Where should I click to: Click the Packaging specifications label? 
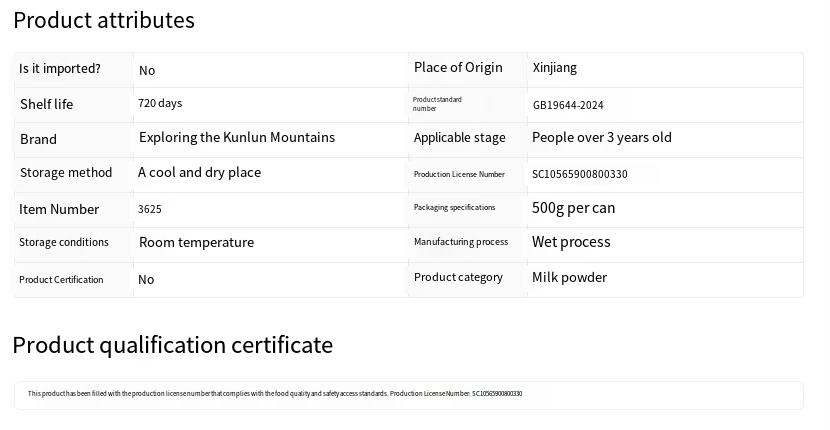tap(454, 208)
